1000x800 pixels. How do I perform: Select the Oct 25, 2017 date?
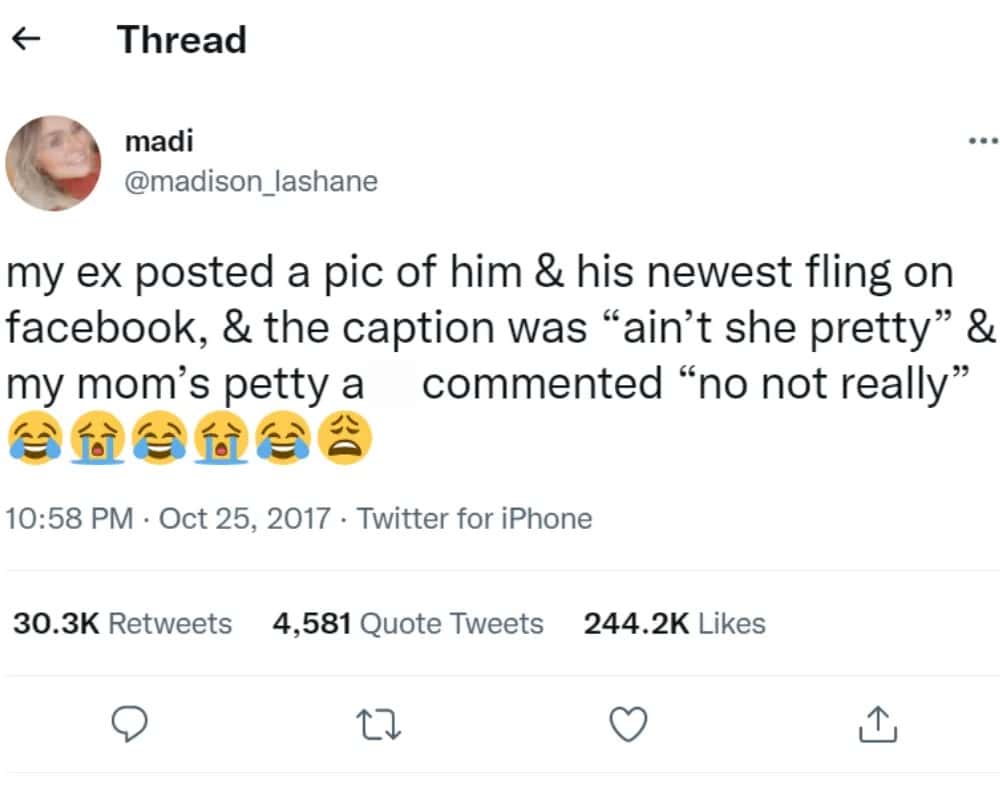[244, 519]
